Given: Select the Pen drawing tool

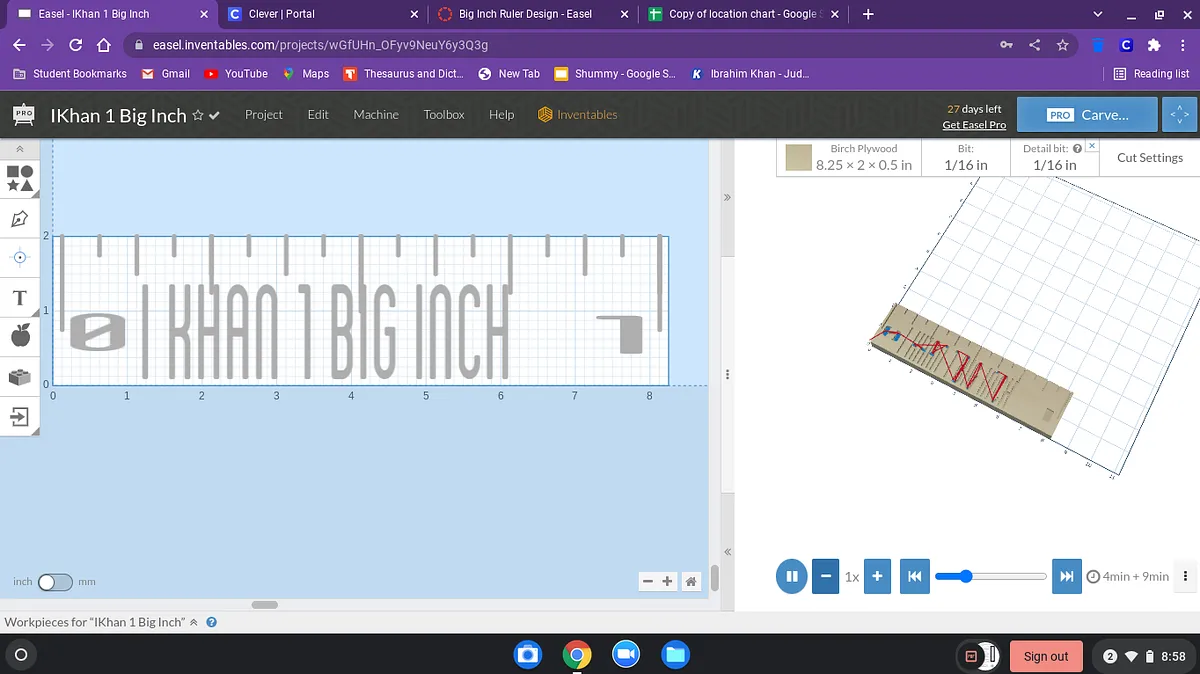Looking at the screenshot, I should tap(20, 218).
